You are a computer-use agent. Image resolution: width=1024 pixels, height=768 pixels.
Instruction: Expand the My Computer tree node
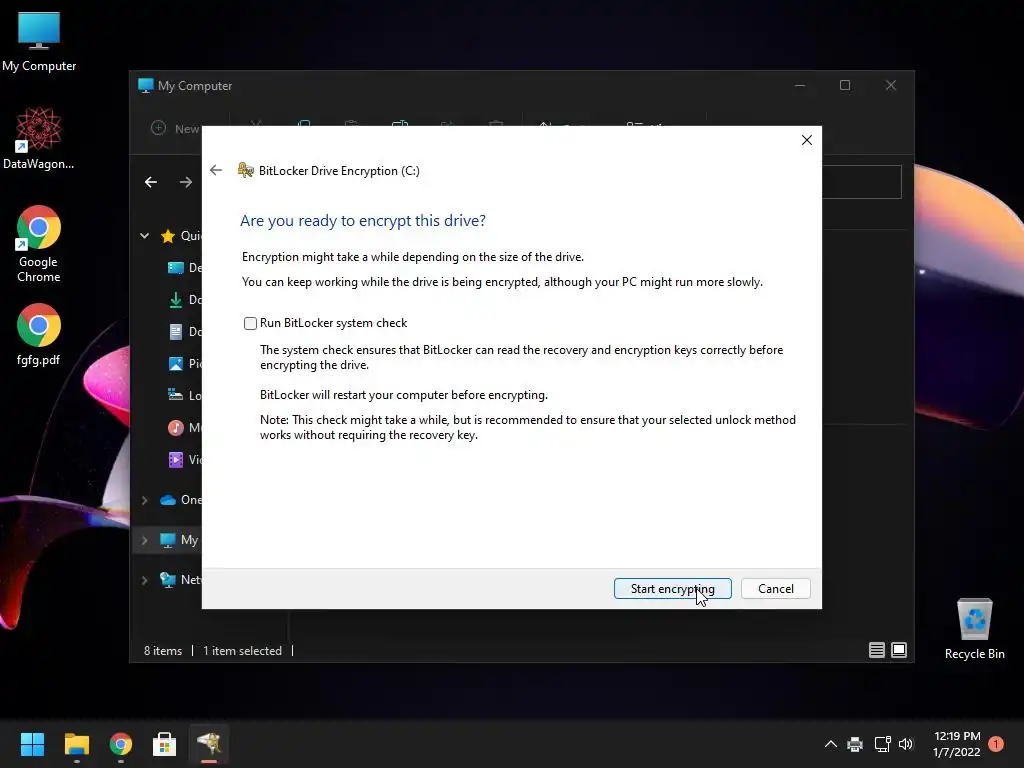144,540
